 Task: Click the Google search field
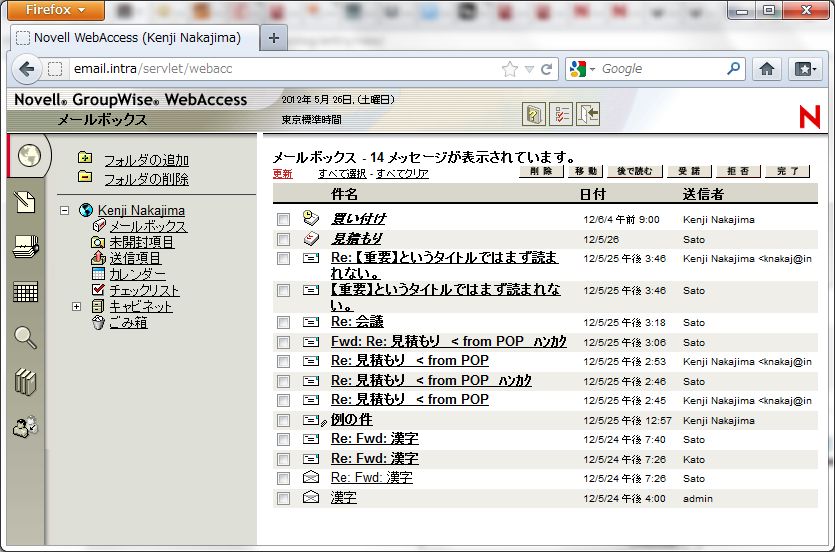[660, 69]
